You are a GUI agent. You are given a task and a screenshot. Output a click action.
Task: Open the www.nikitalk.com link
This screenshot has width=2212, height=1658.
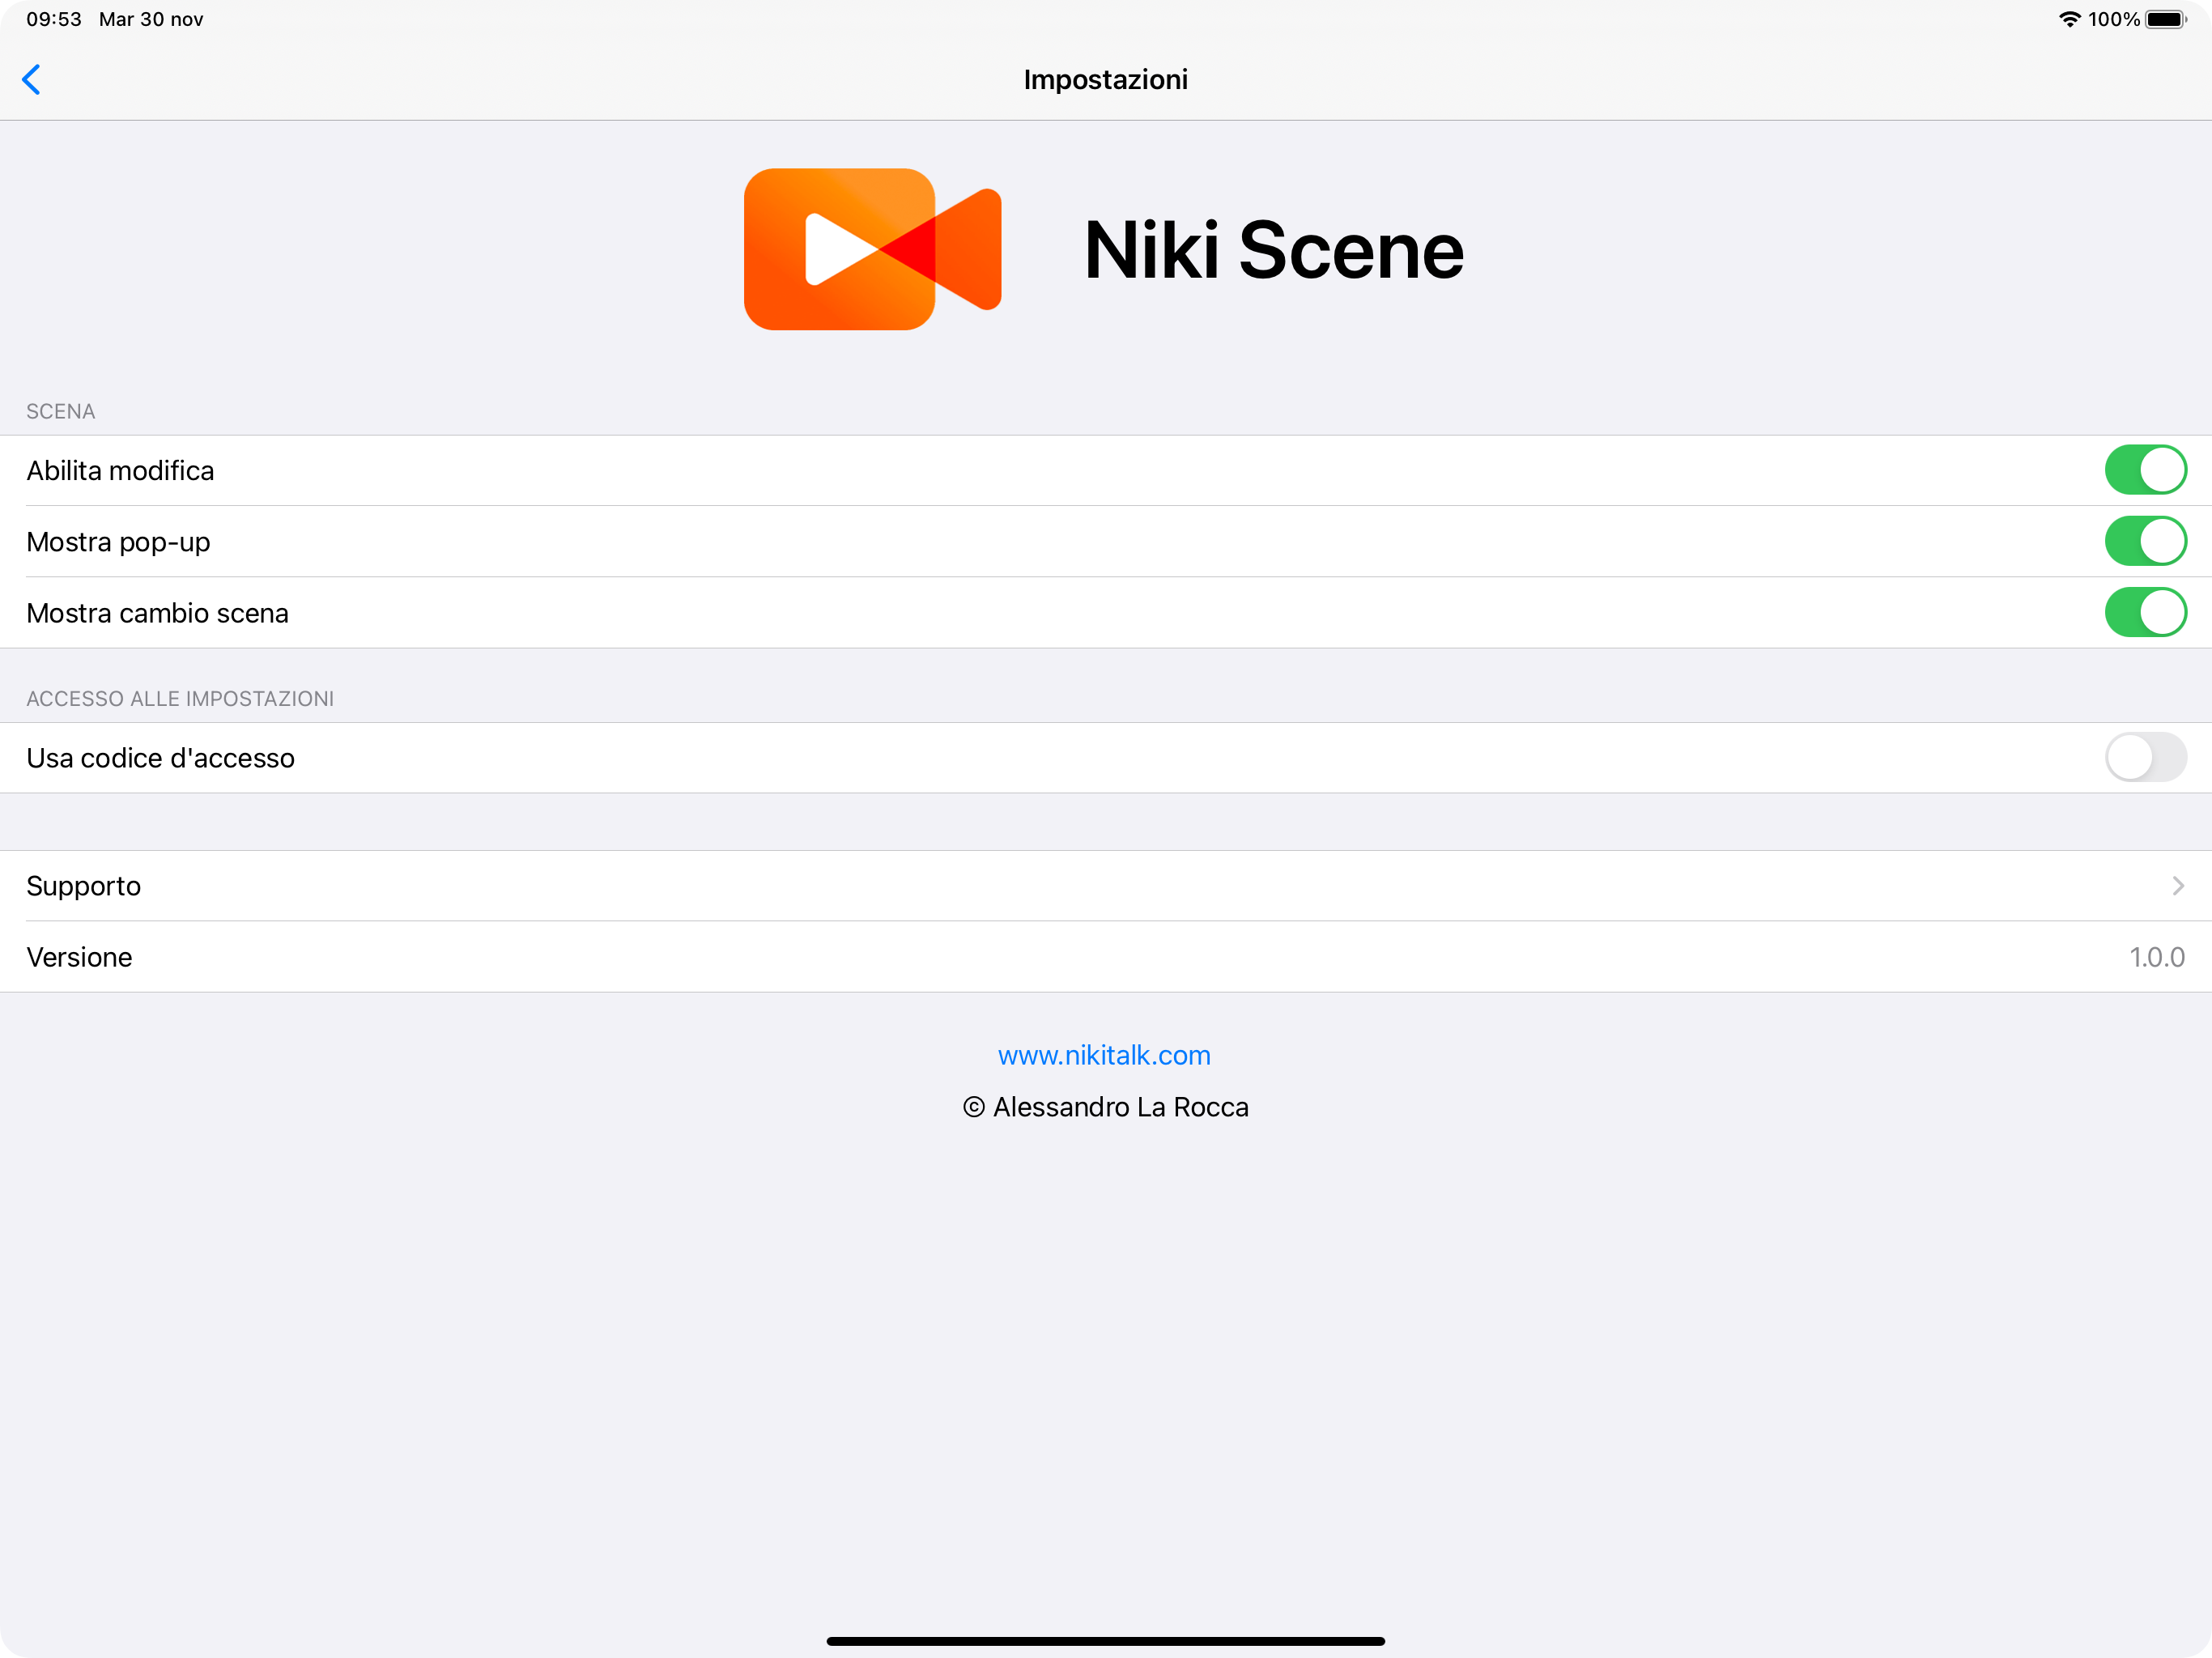click(1104, 1055)
